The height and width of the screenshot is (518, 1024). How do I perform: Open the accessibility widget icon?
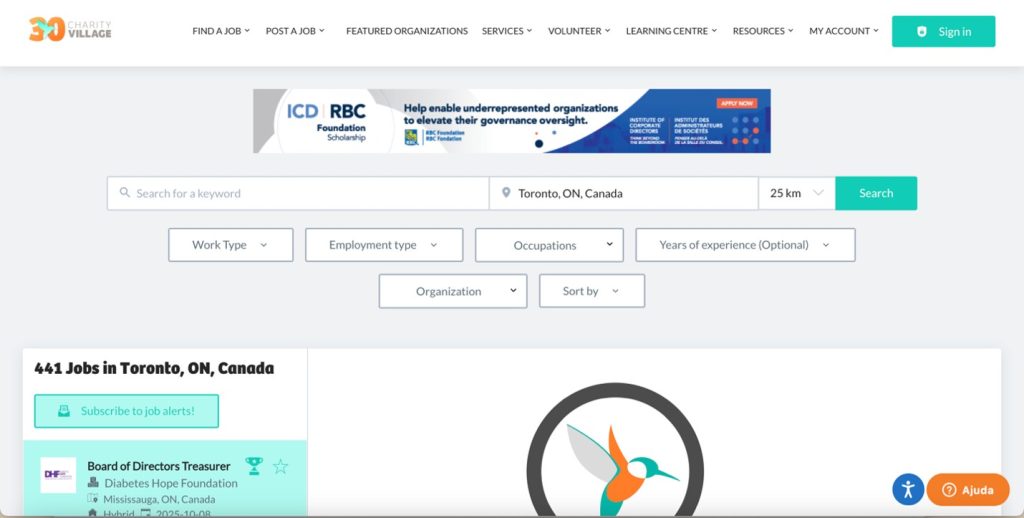point(907,489)
